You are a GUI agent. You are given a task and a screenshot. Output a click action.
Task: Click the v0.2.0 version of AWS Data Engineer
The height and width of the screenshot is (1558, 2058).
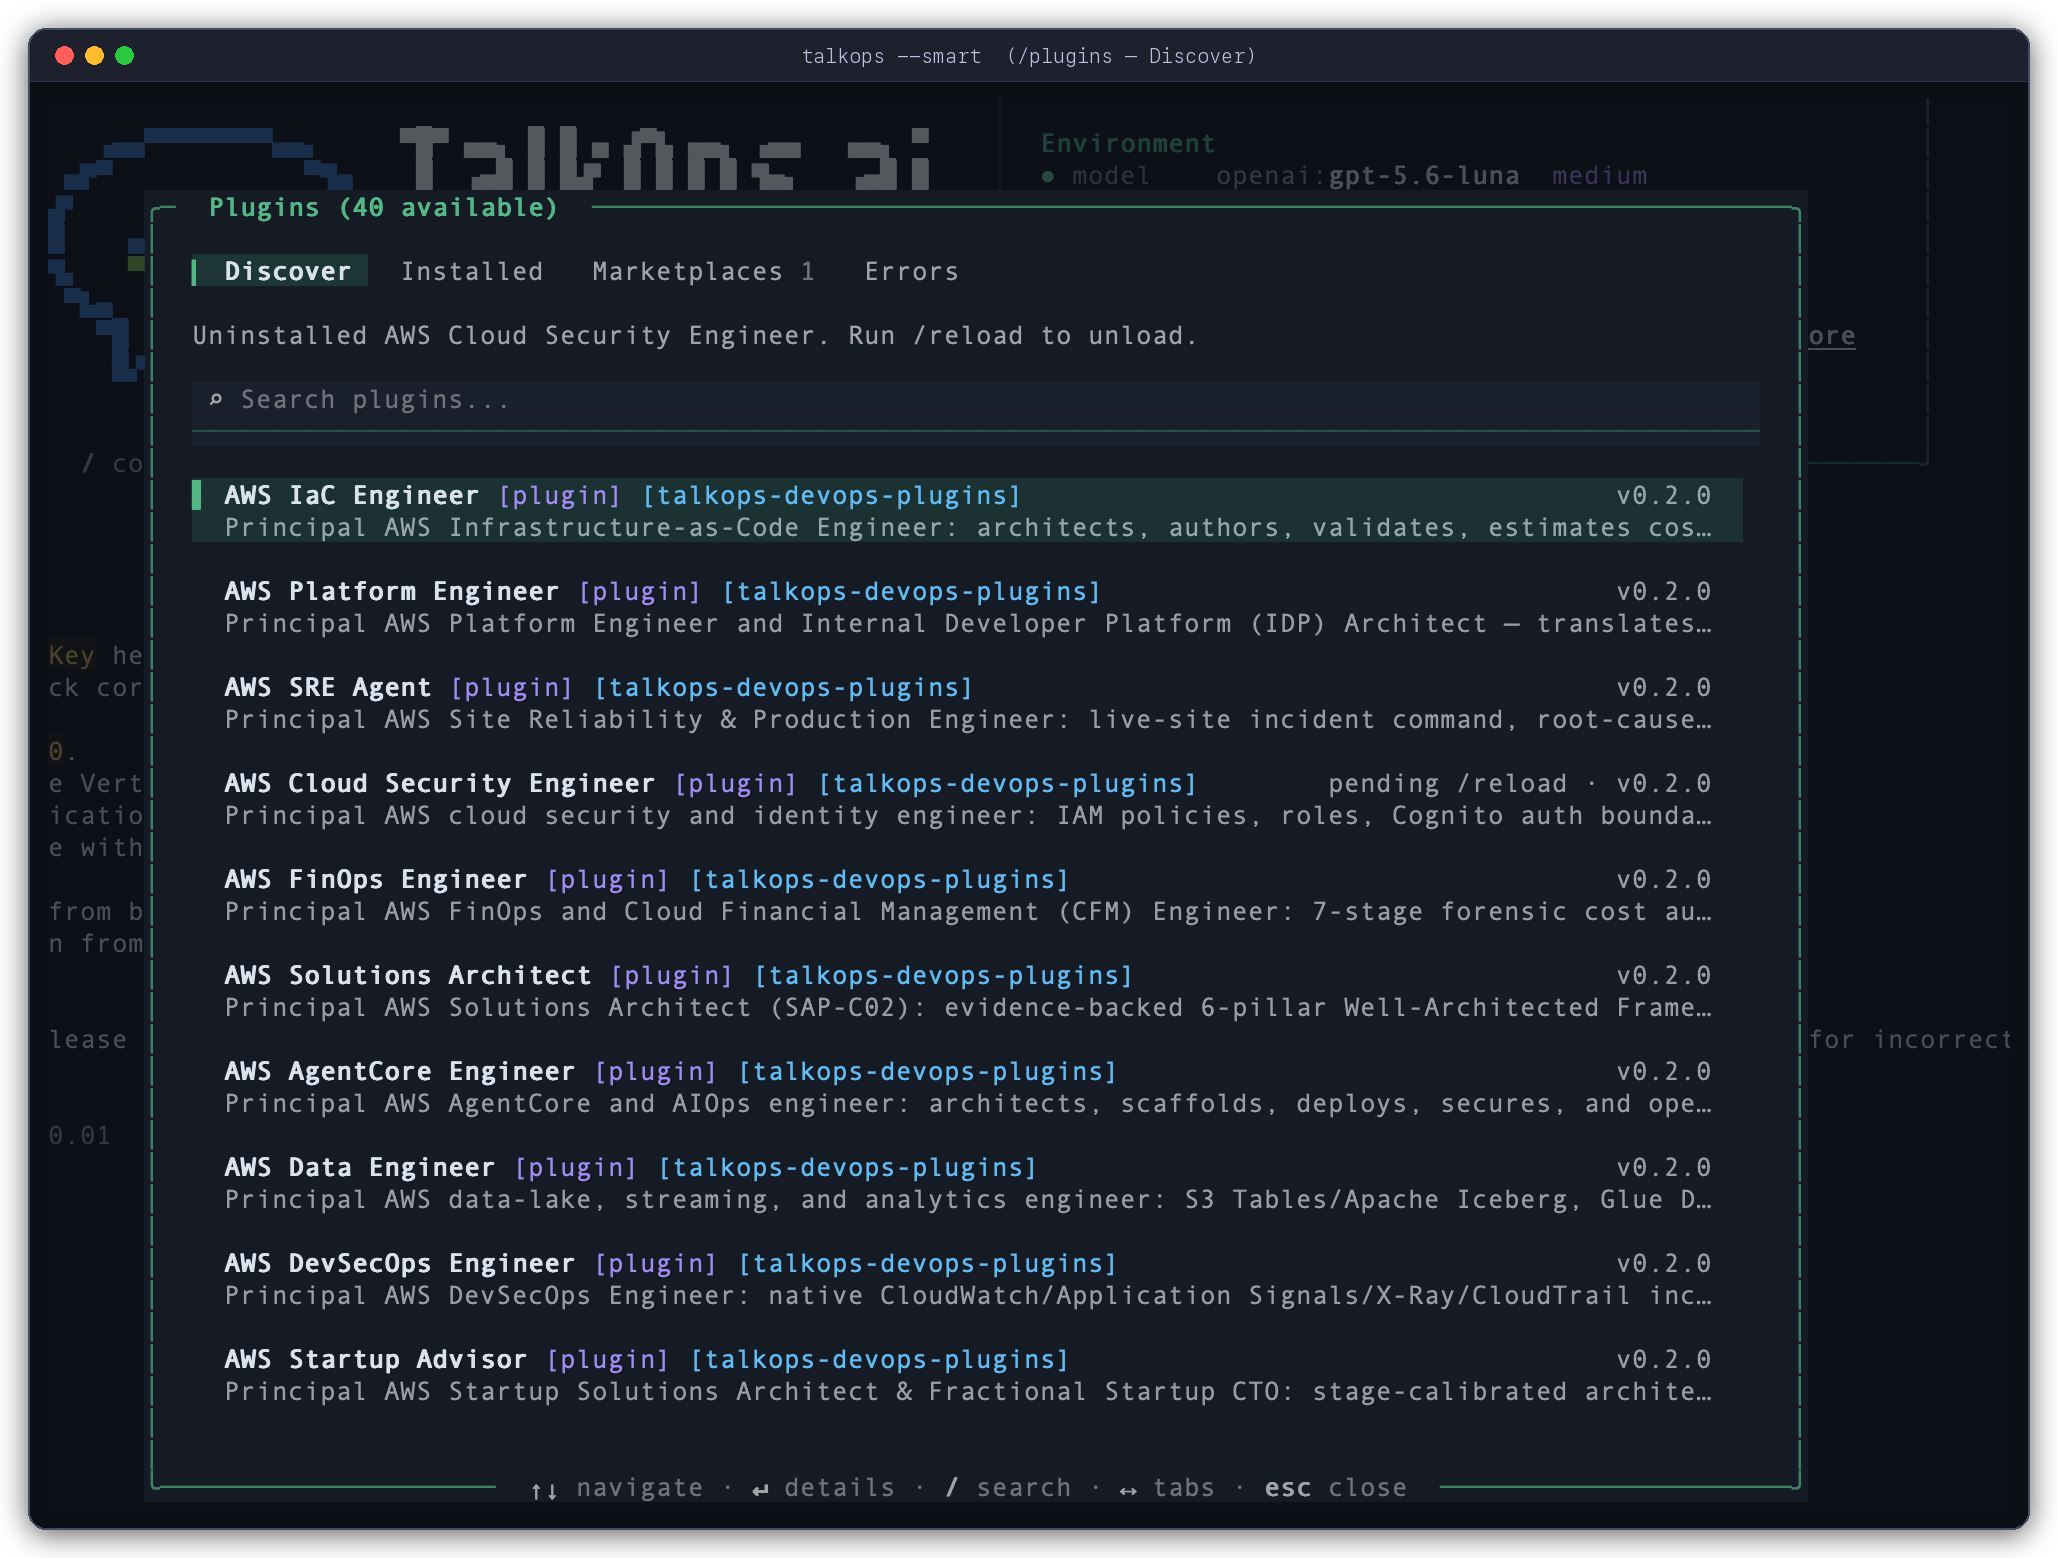click(1663, 1167)
